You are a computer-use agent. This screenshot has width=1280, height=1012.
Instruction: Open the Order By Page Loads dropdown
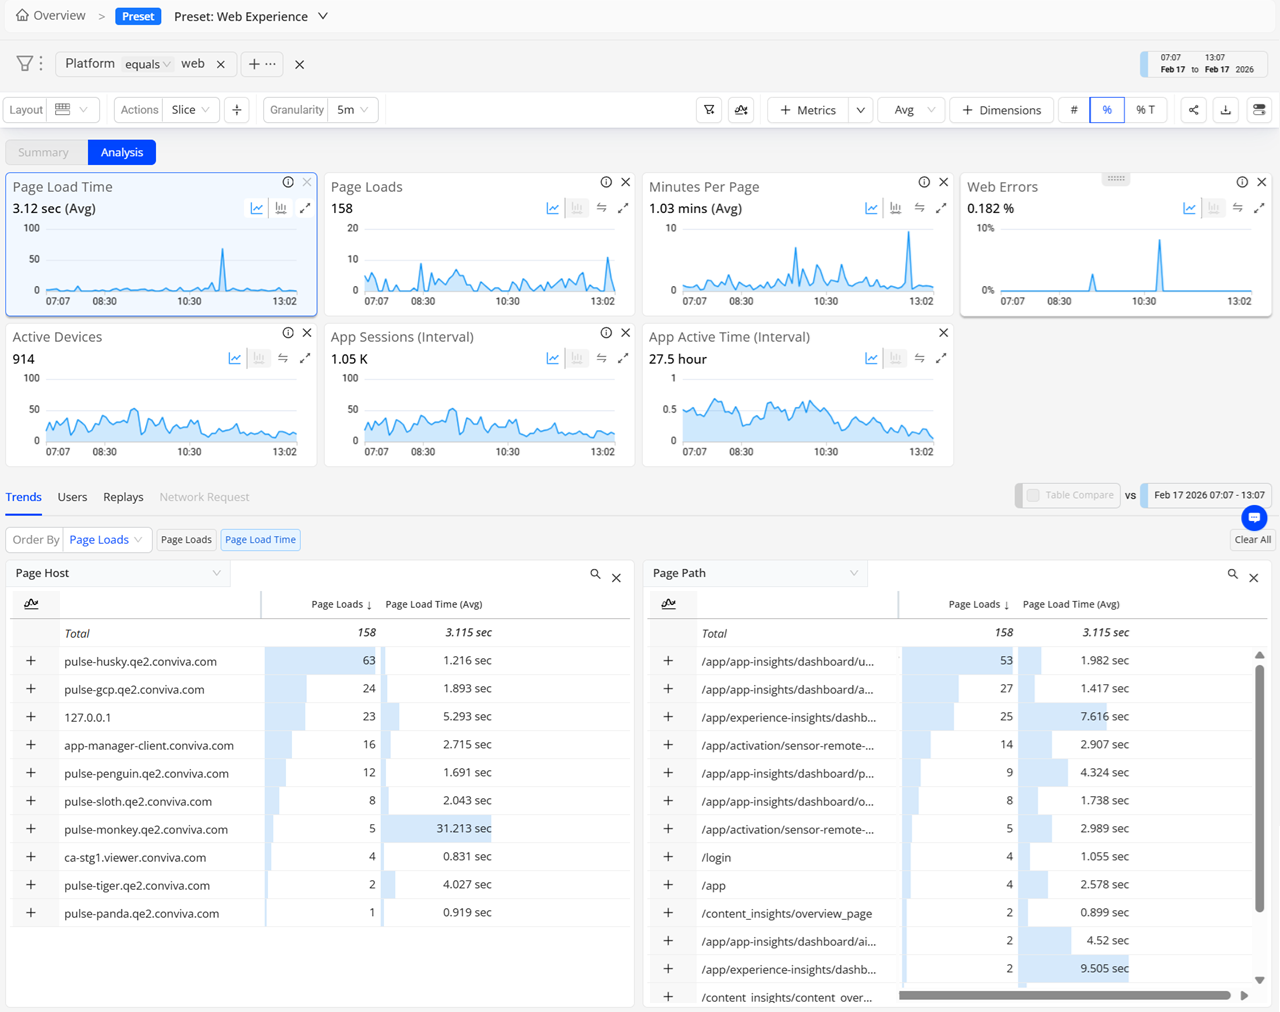107,540
